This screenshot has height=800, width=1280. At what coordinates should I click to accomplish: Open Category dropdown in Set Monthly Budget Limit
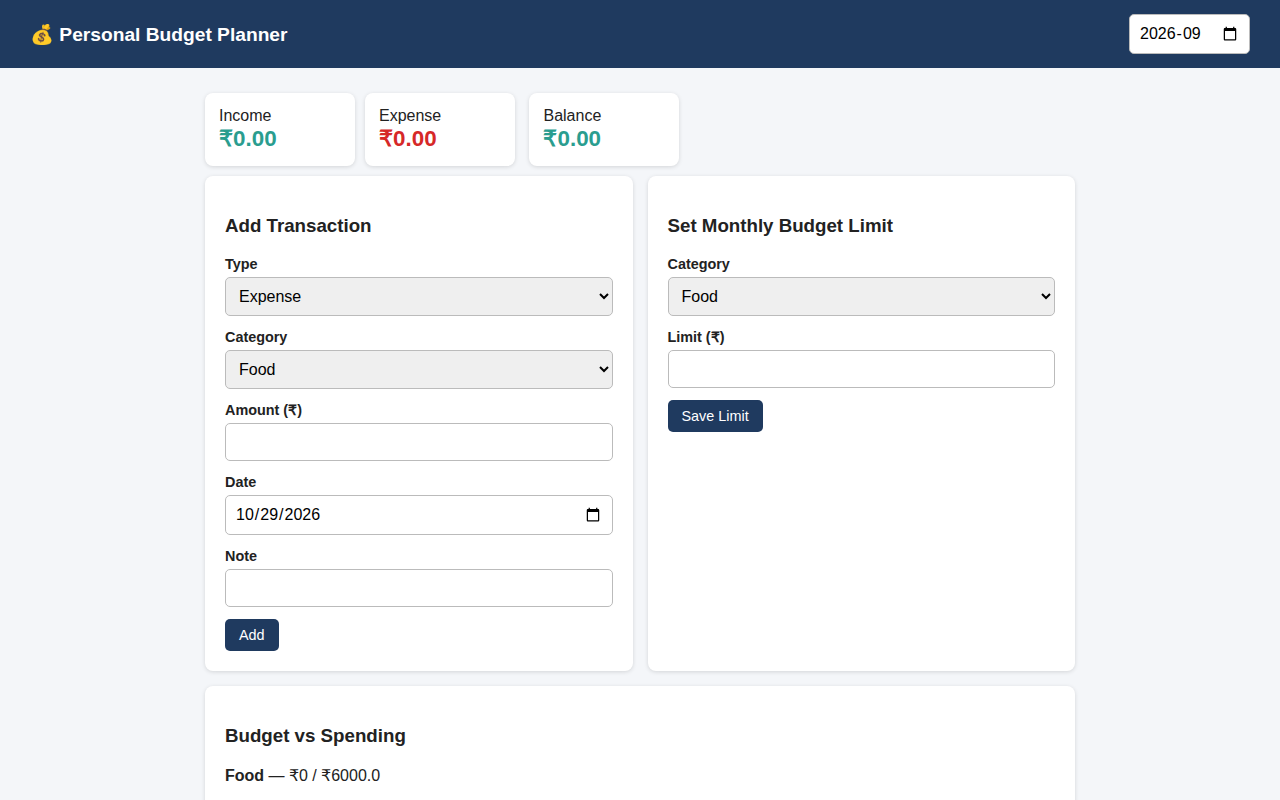pos(861,297)
